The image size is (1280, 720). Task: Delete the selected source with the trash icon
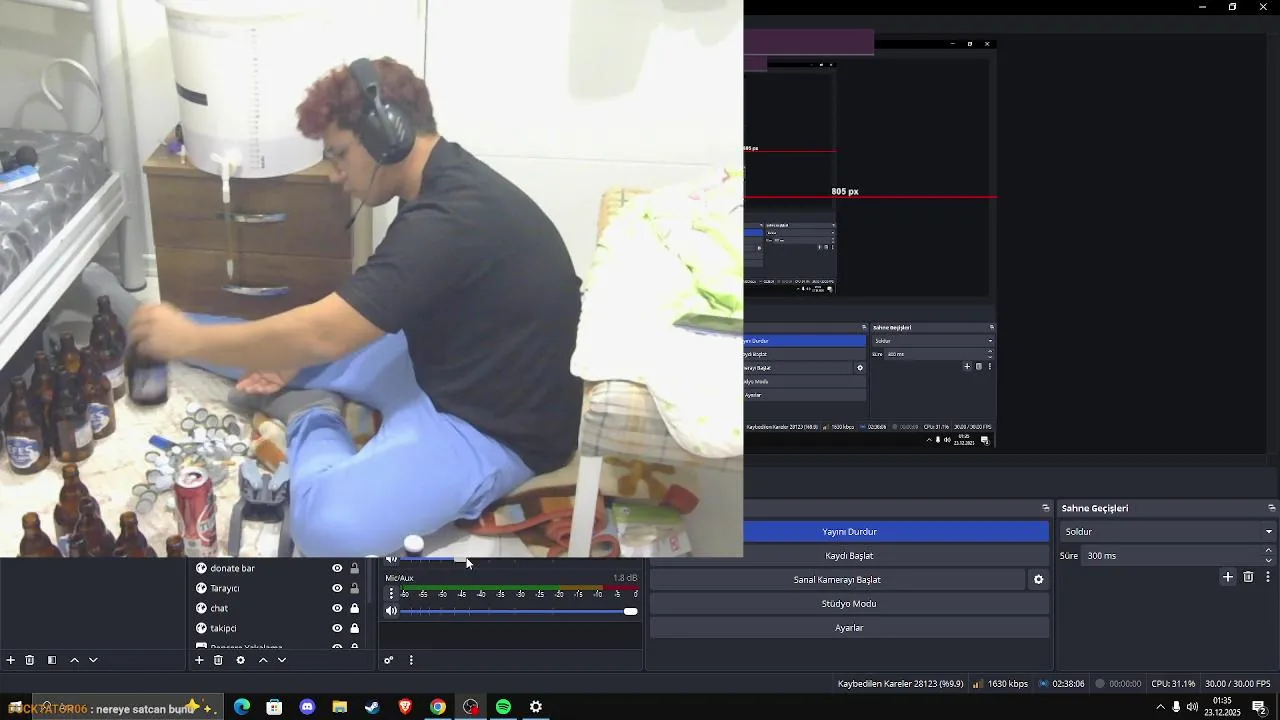point(218,660)
